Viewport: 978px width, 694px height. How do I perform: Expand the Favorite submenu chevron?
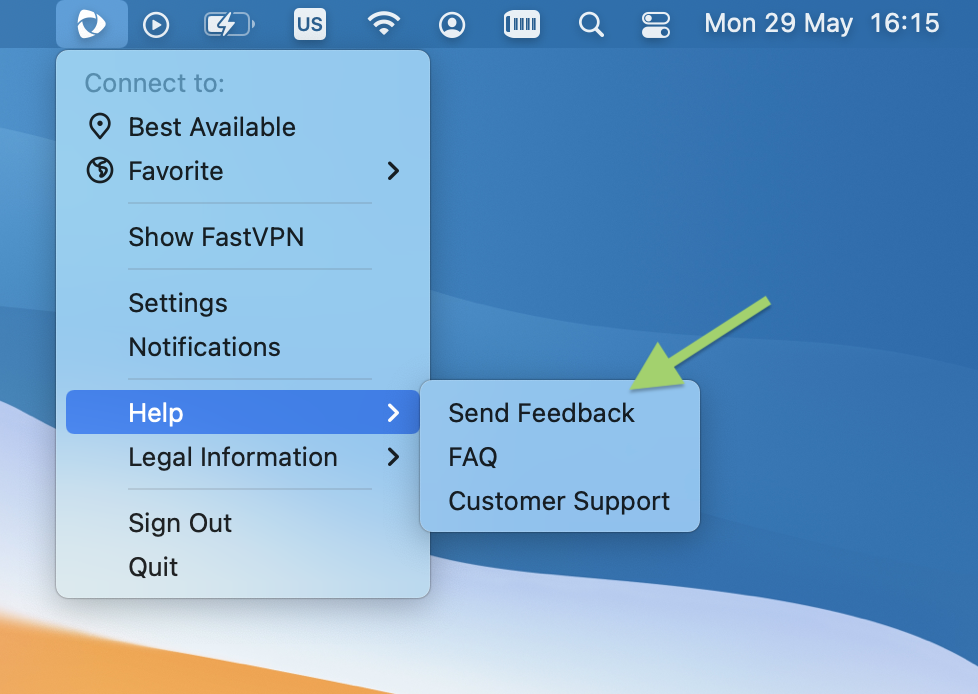click(x=393, y=170)
